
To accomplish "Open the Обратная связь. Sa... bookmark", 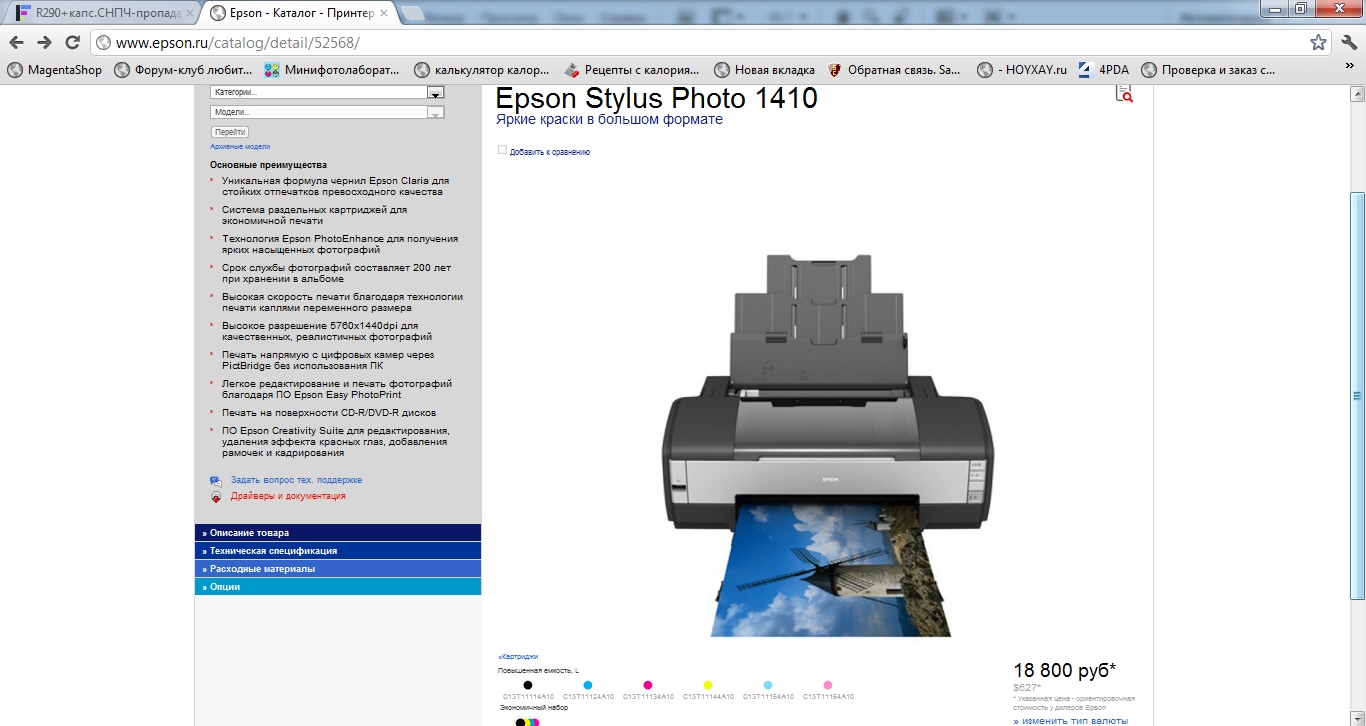I will 894,70.
